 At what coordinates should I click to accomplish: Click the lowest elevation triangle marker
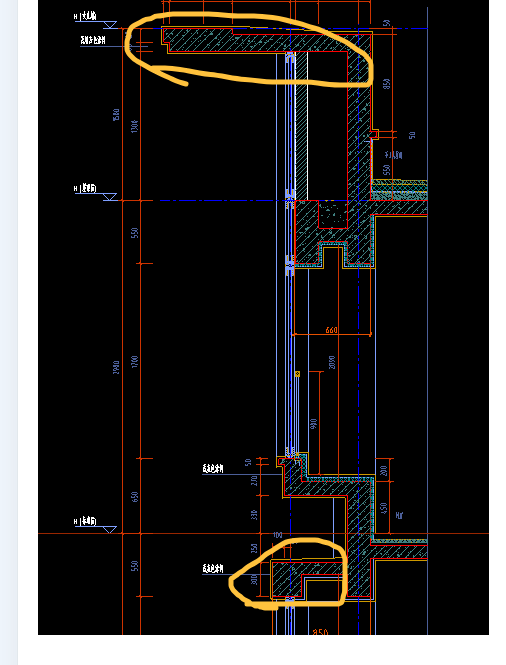(x=110, y=530)
